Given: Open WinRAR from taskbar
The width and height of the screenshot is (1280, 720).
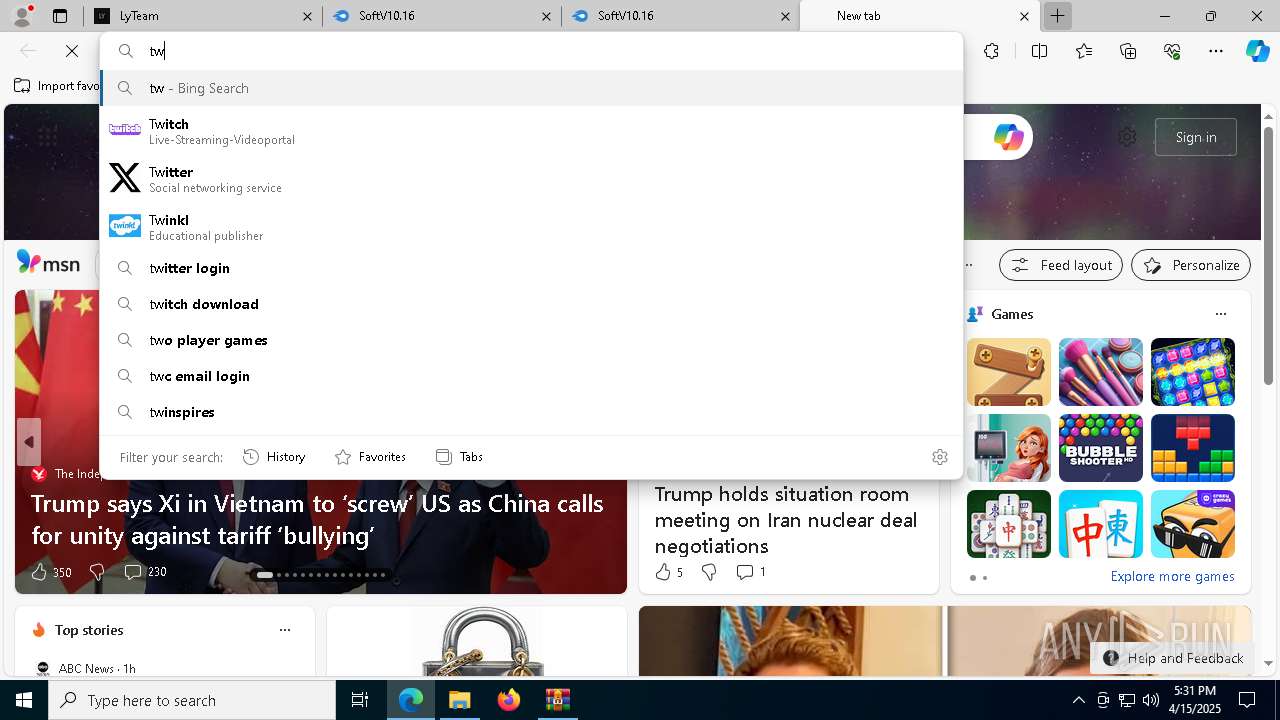Looking at the screenshot, I should pos(557,700).
